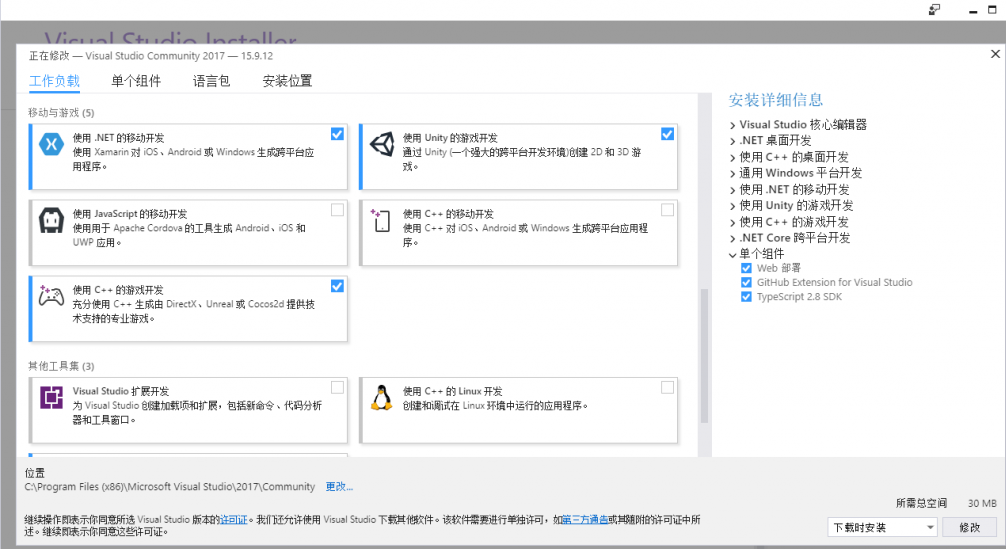Screen dimensions: 1006x549
Task: Expand 使用 Unity 的游戏开发 details
Action: pos(733,206)
